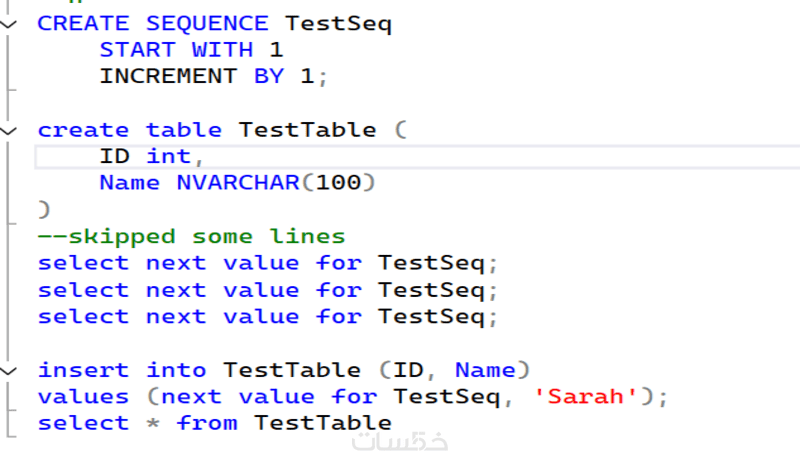Collapse the insert into TestTable block
The height and width of the screenshot is (460, 800).
[x=10, y=370]
